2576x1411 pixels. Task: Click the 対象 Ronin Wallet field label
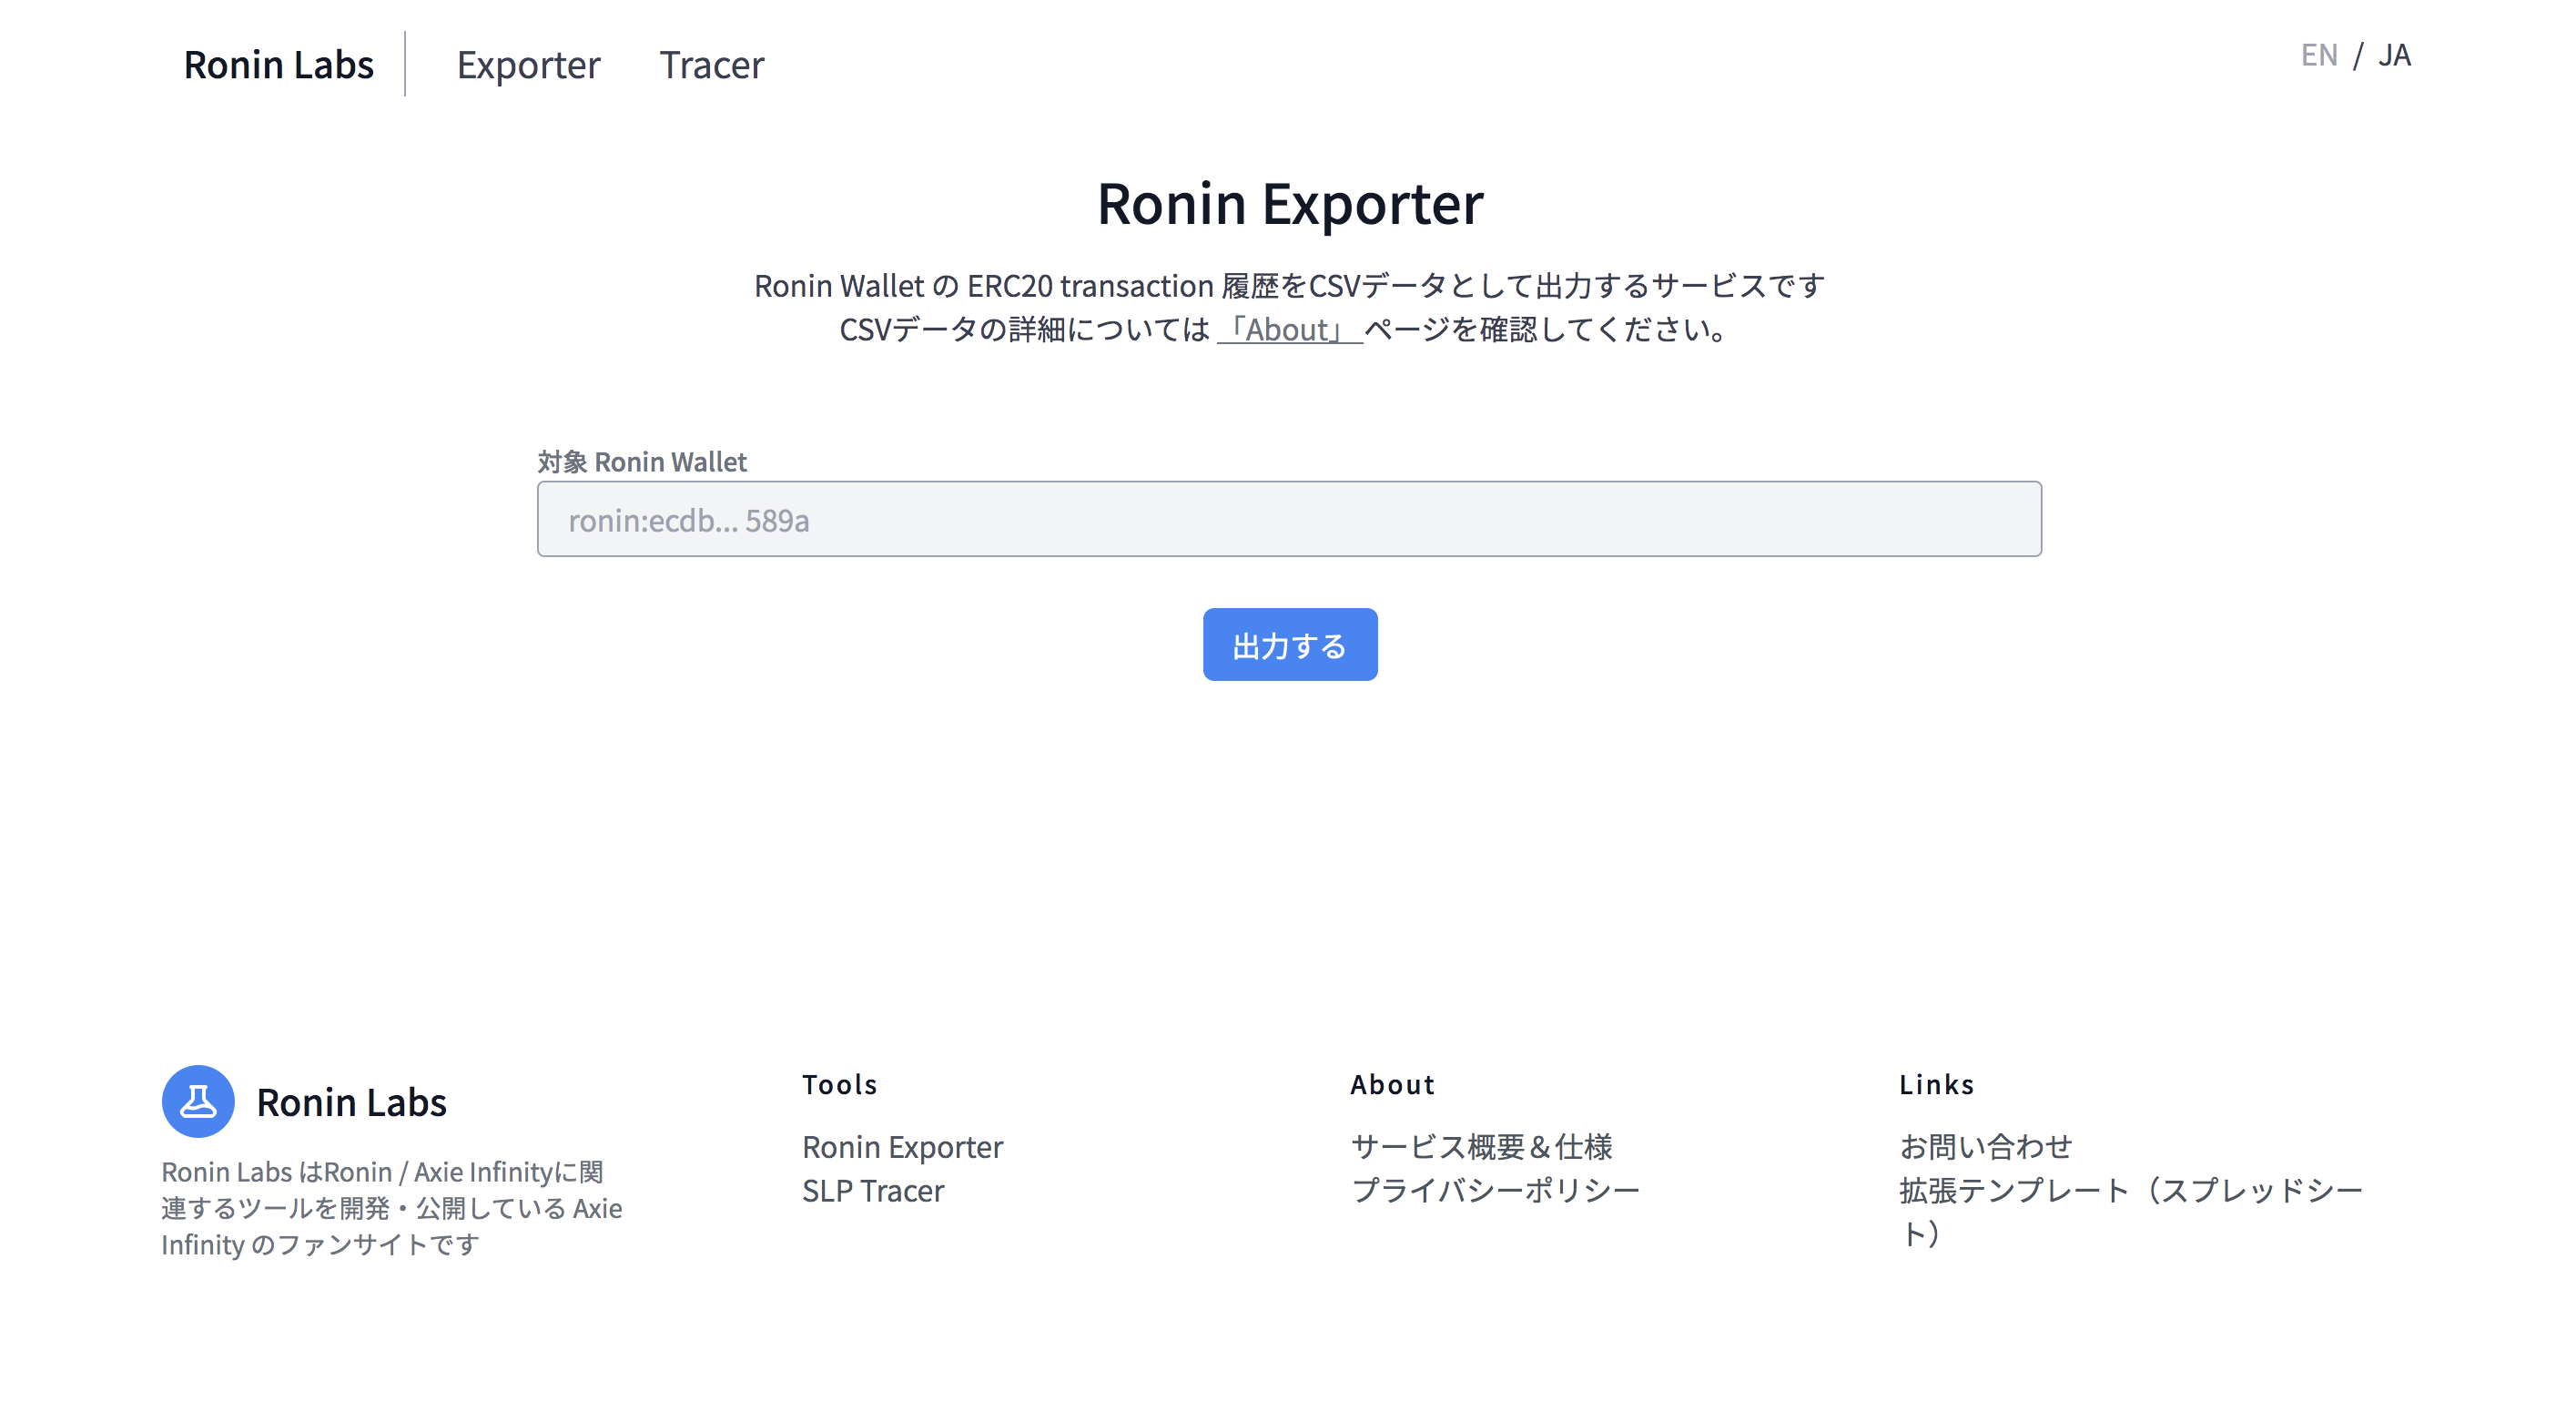[x=642, y=462]
